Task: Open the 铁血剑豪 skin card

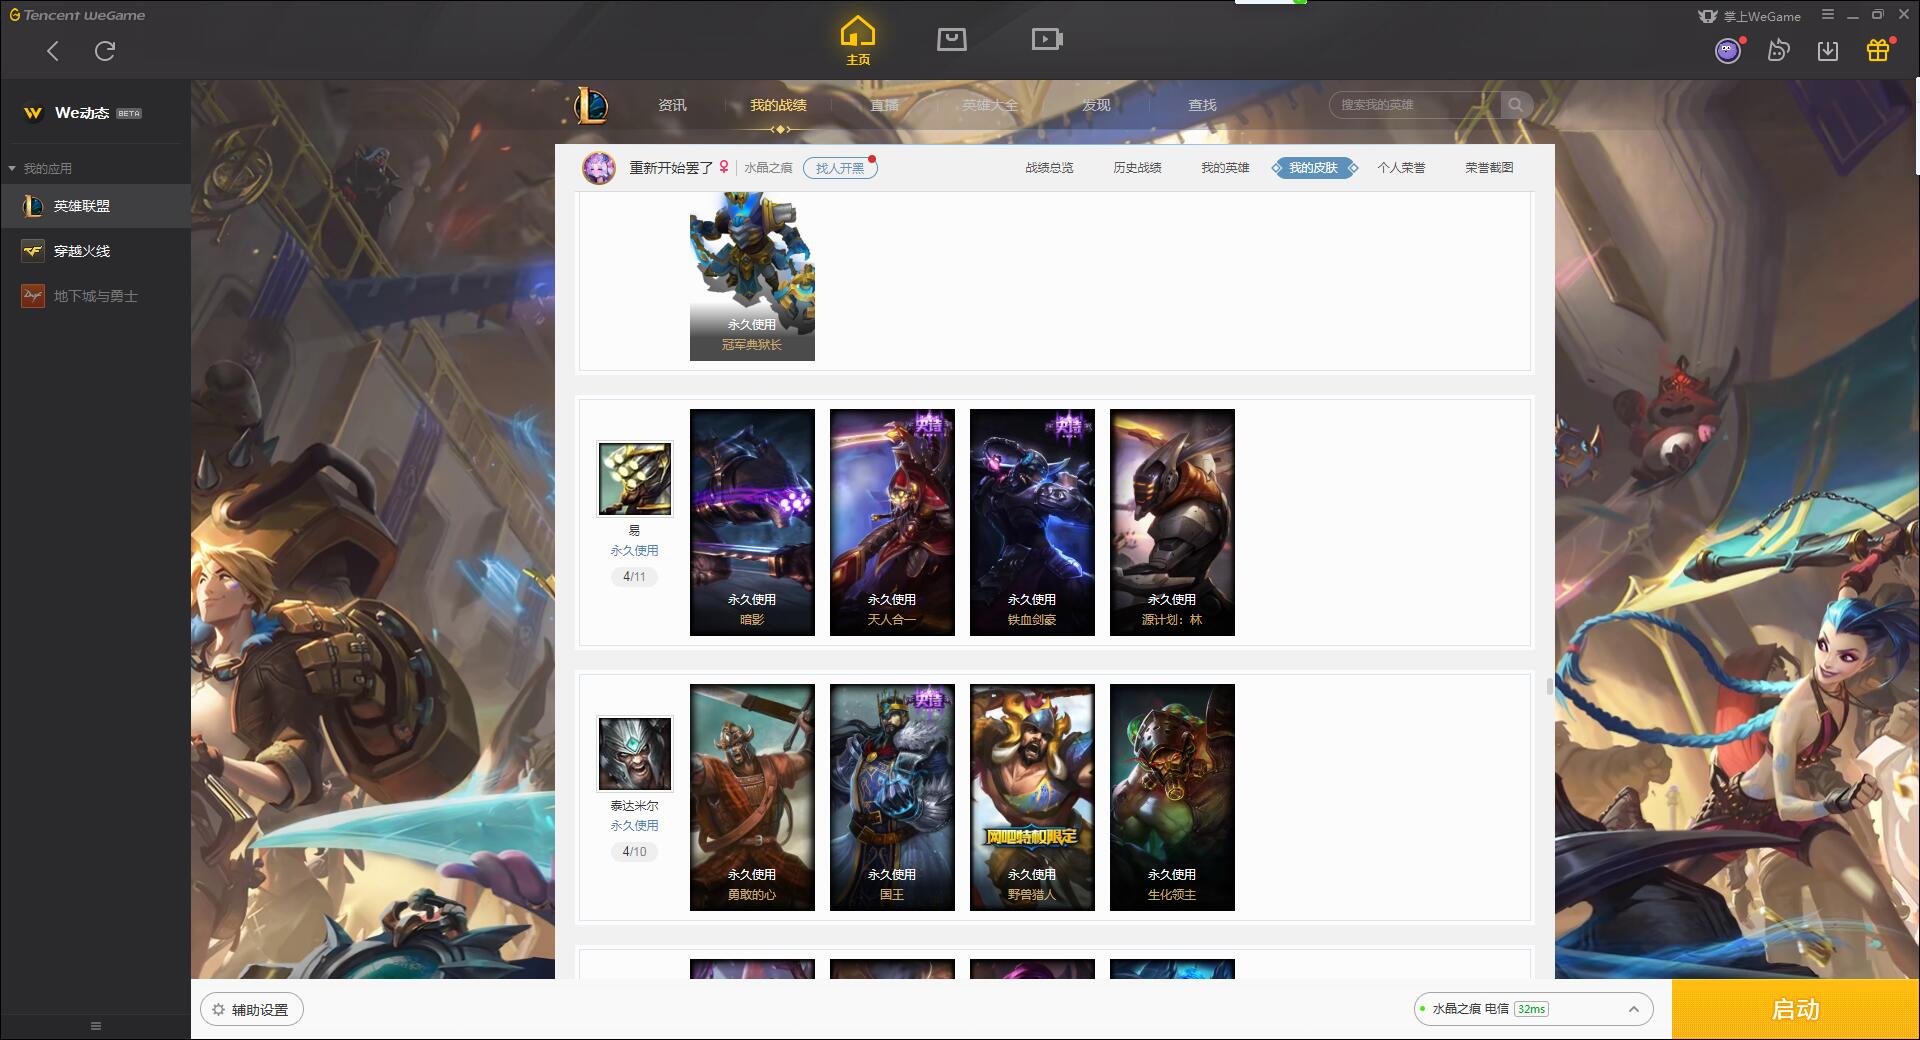Action: [x=1032, y=522]
